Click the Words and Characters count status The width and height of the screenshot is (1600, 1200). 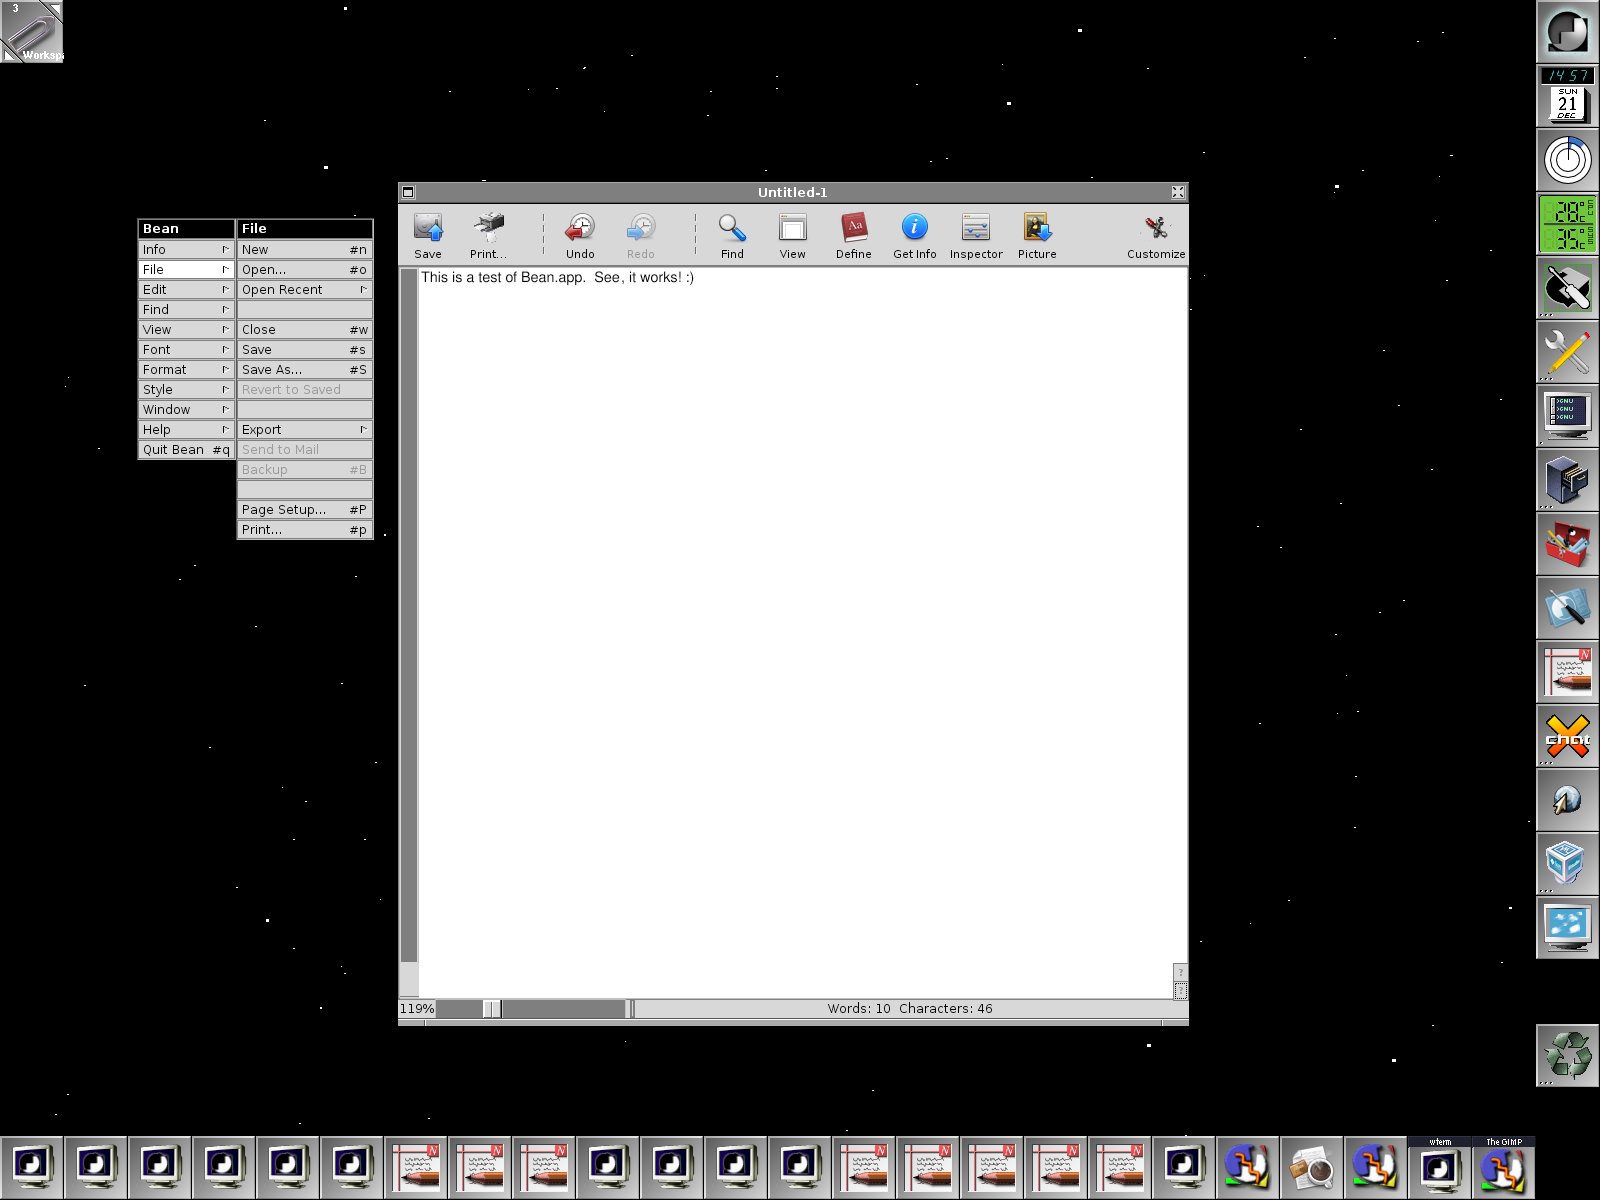pos(910,1009)
